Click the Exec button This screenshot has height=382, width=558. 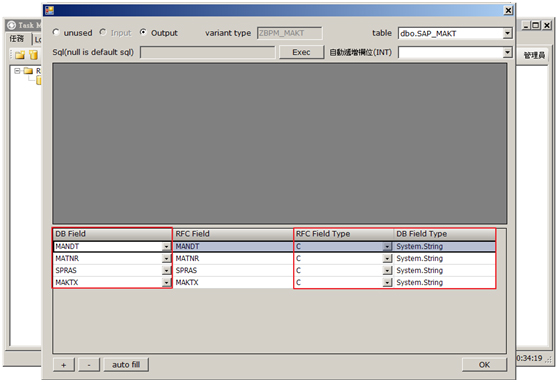click(x=301, y=52)
